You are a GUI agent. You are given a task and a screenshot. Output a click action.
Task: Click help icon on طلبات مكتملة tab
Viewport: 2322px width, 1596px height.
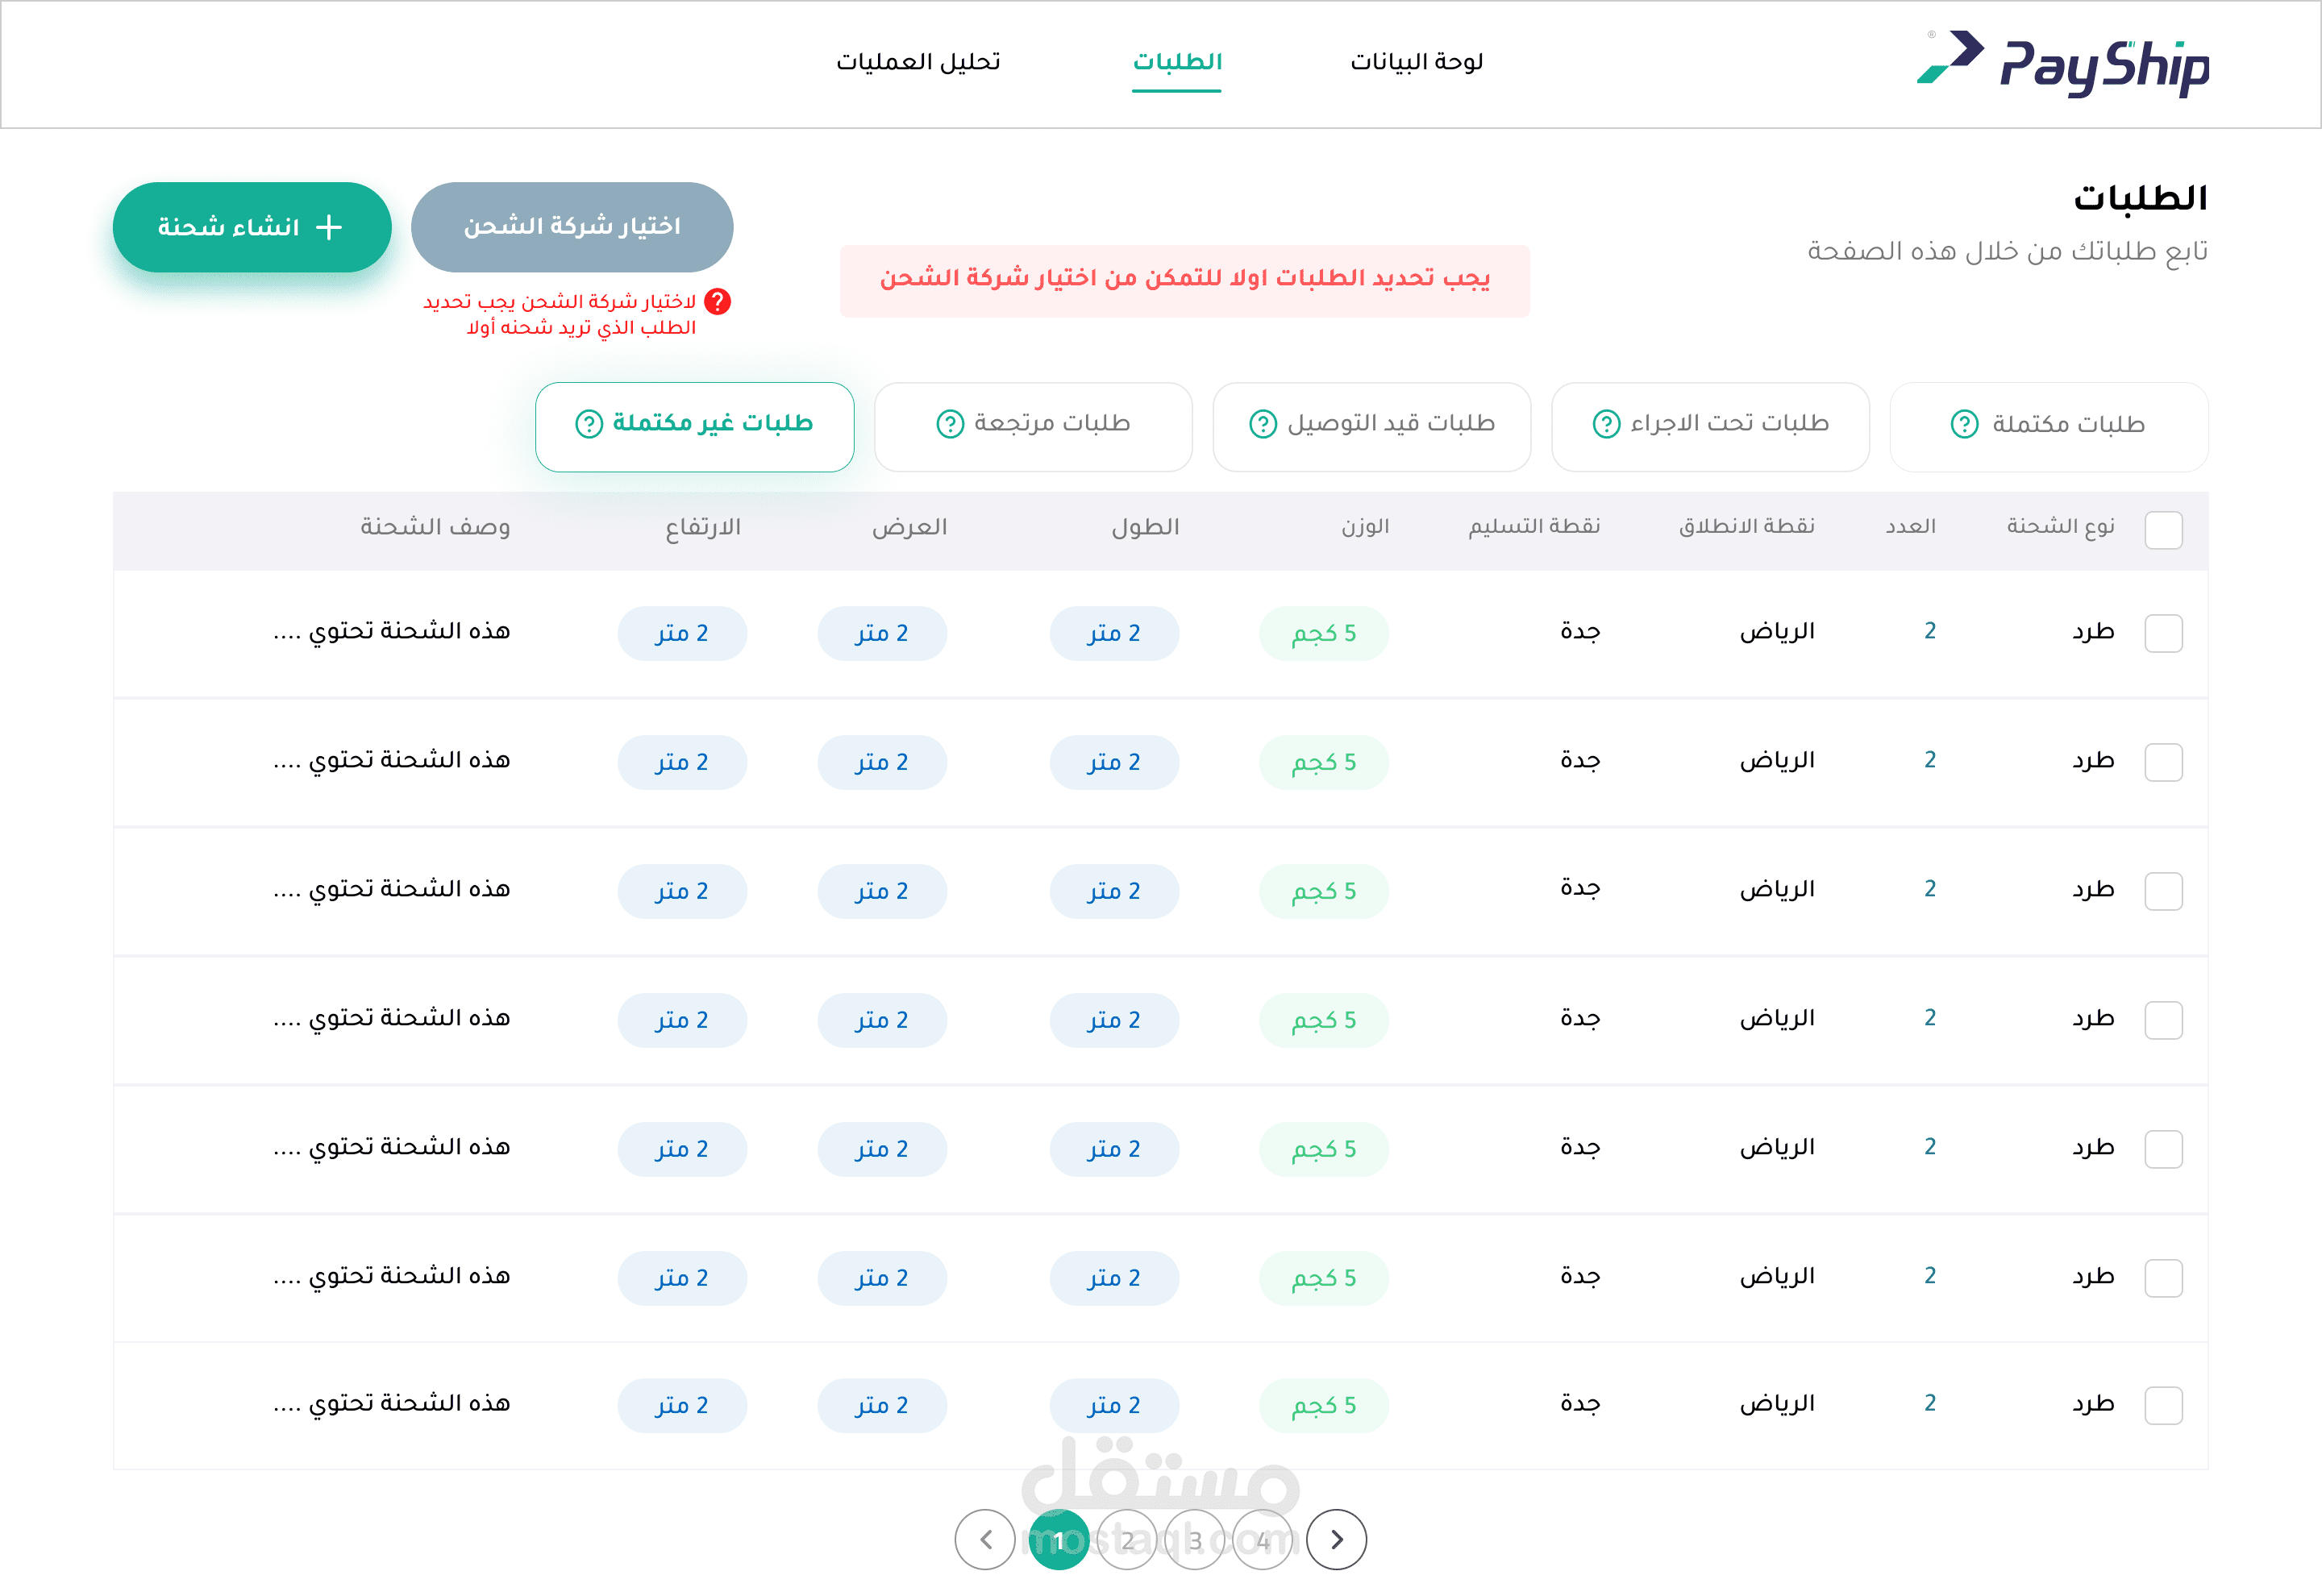[x=1964, y=424]
